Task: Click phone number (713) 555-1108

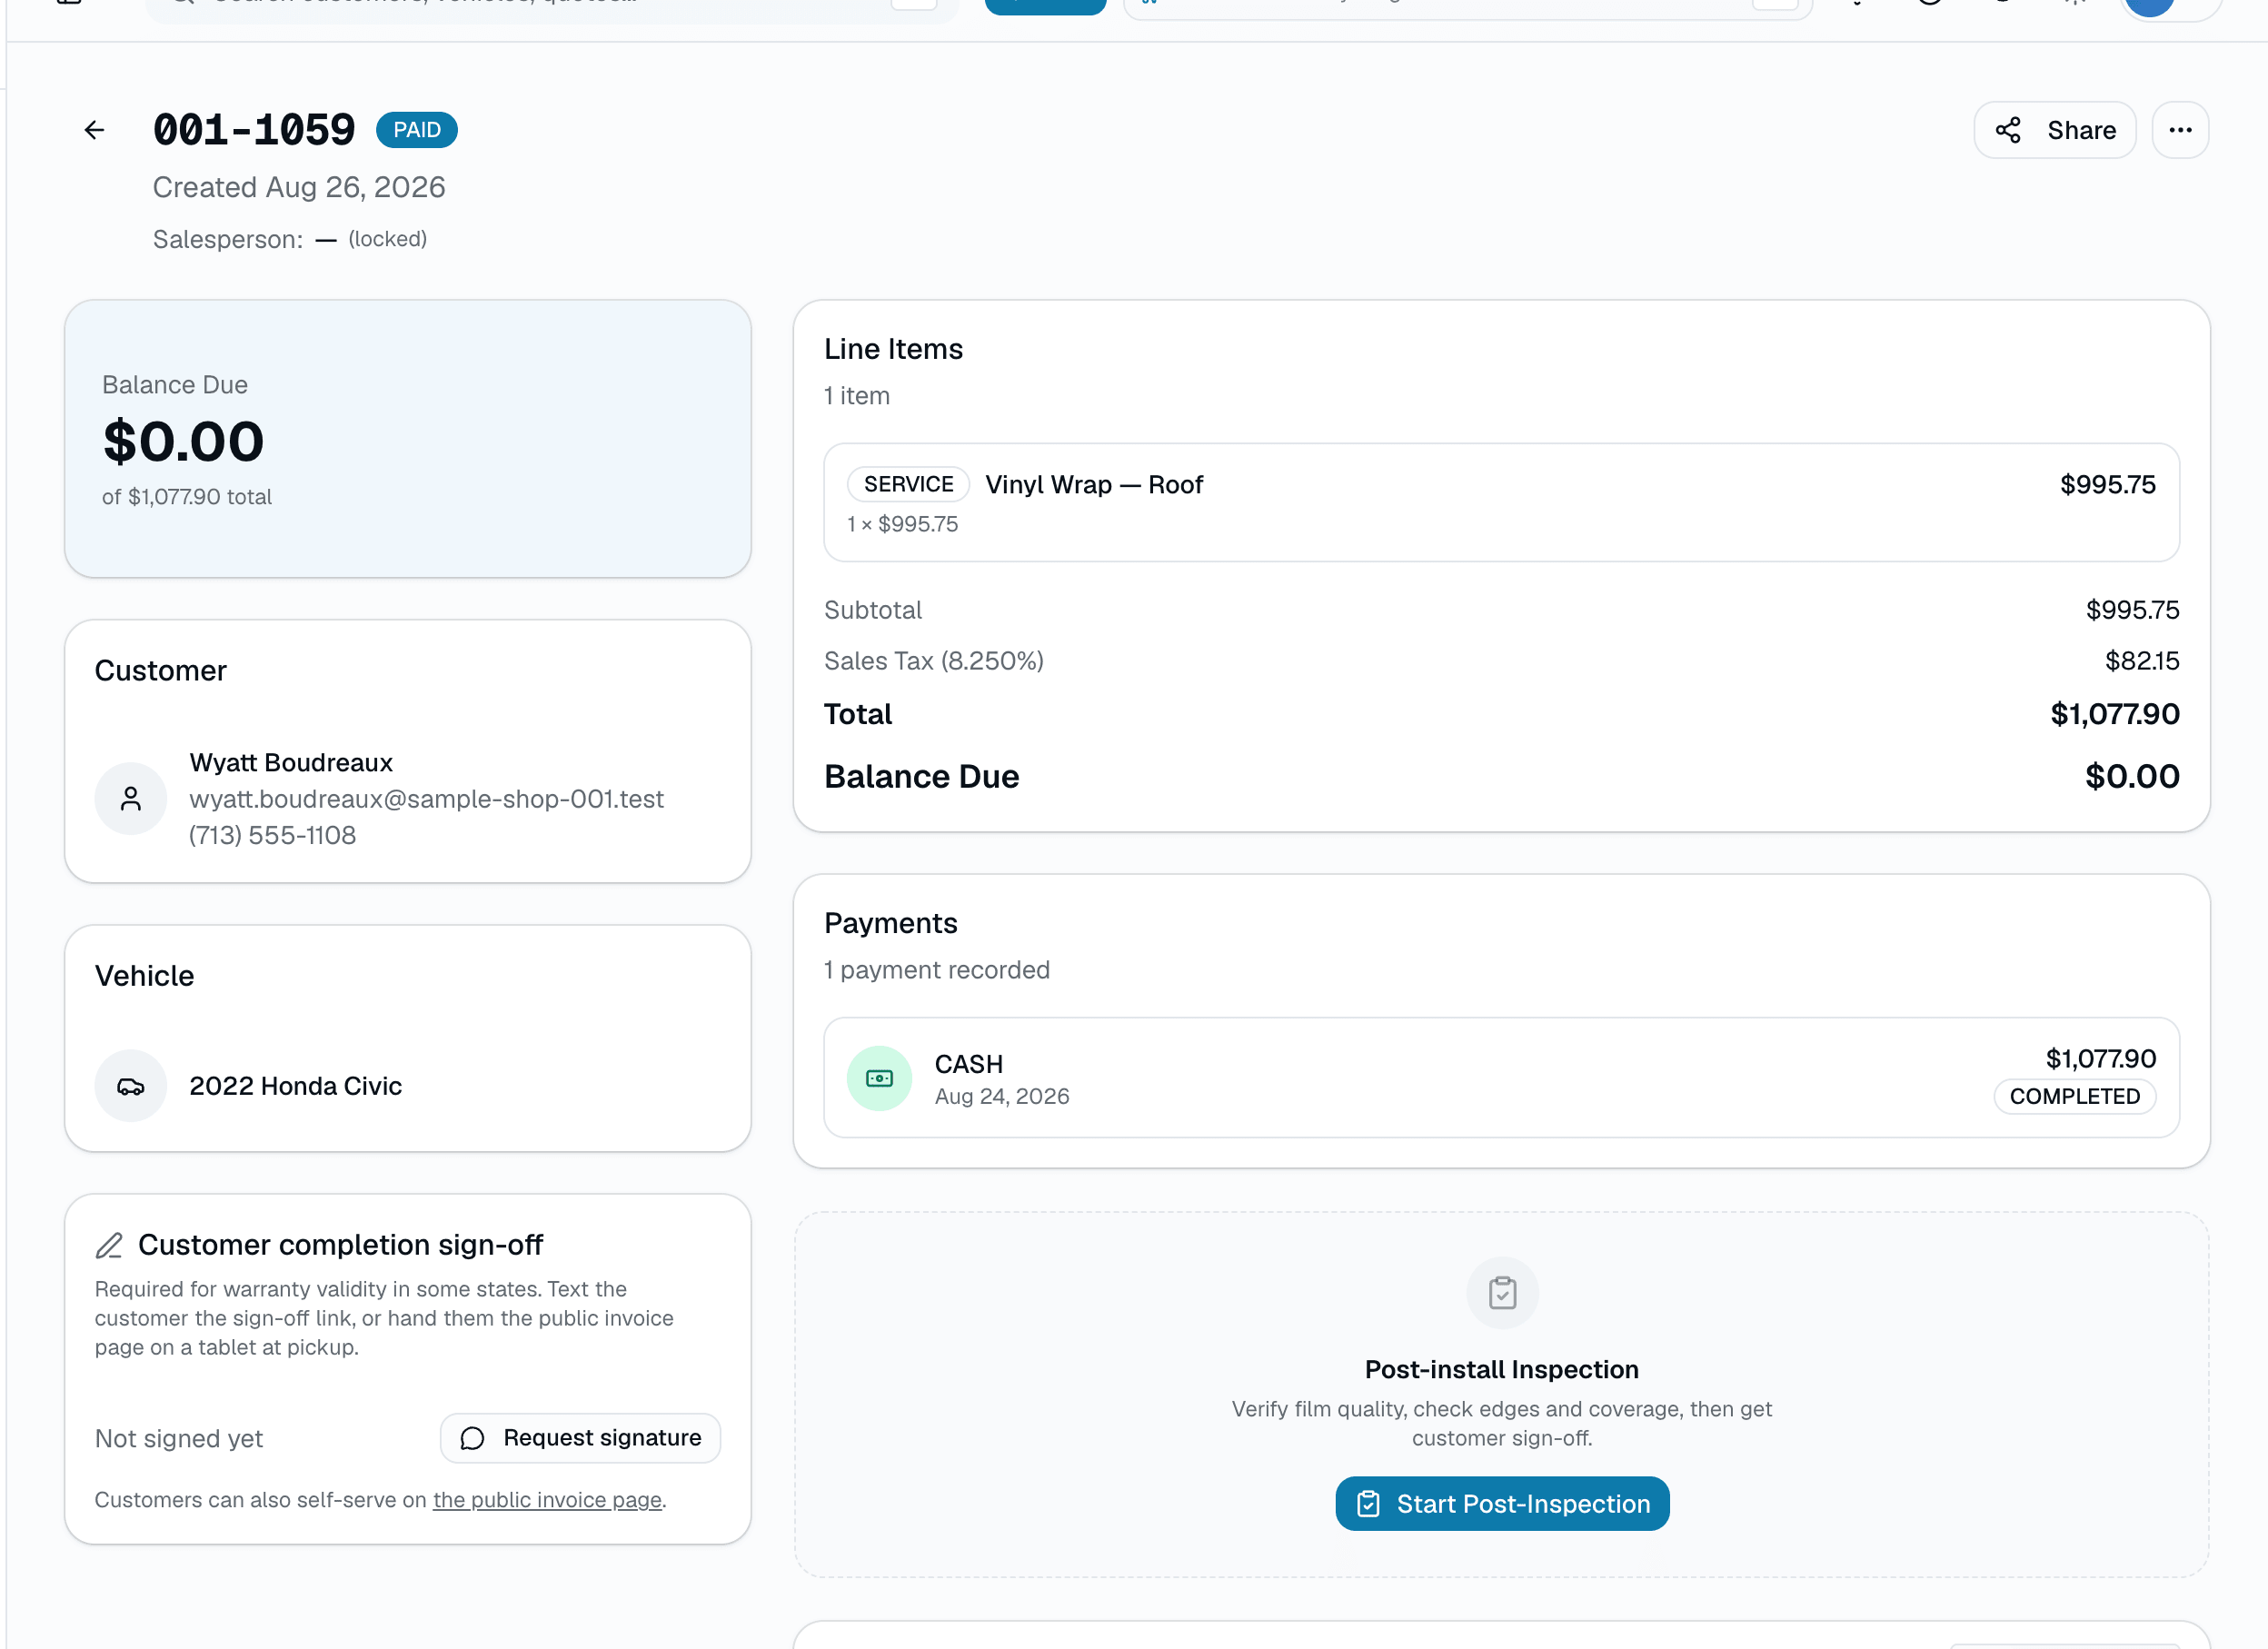Action: [x=272, y=835]
